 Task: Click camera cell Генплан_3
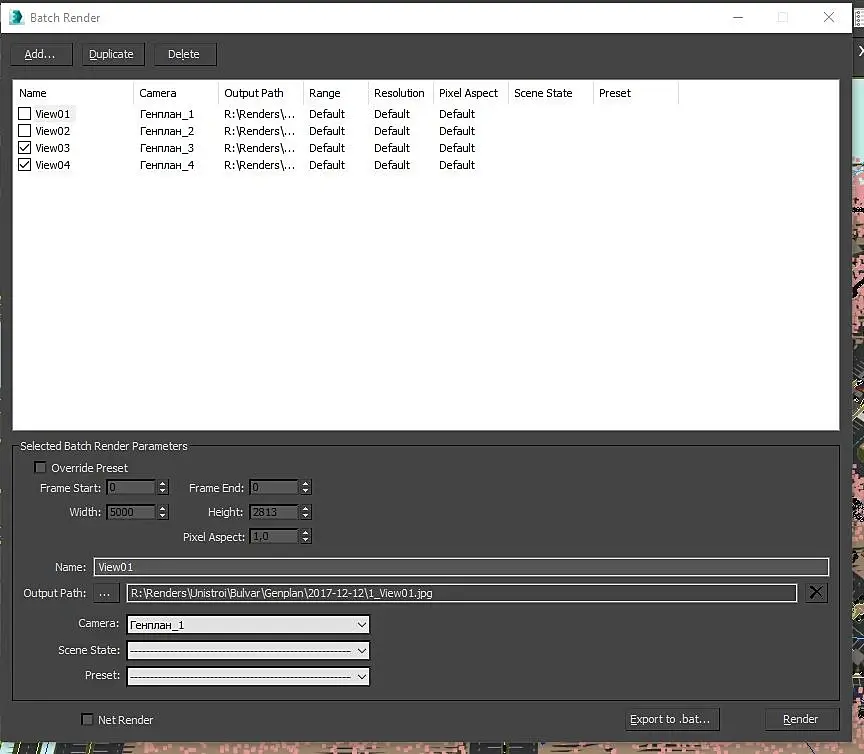pos(166,148)
